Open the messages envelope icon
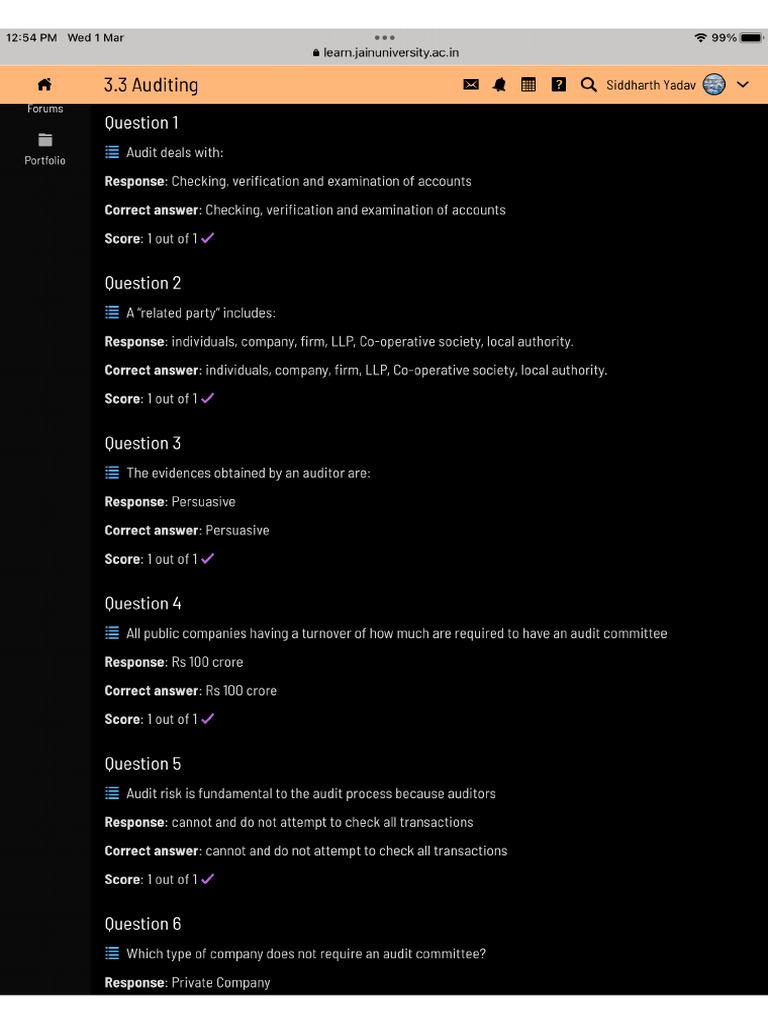 (x=471, y=85)
